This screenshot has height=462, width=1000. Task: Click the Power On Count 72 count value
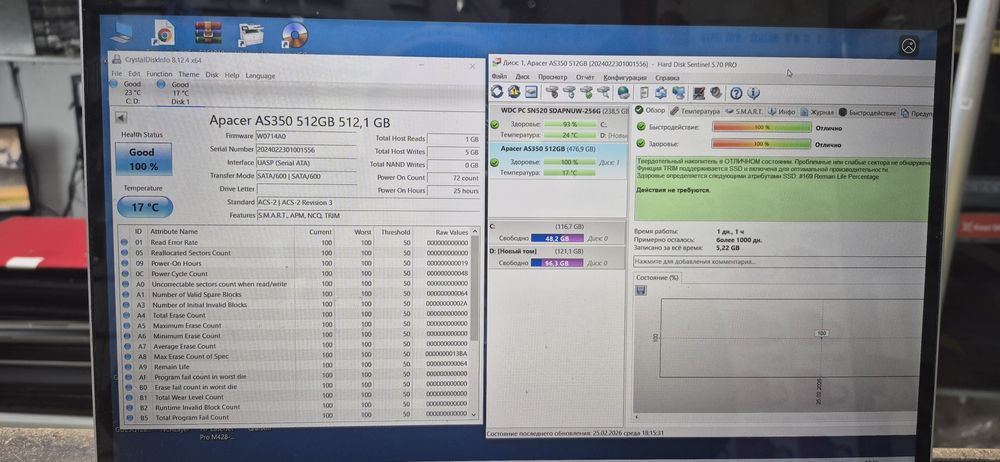coord(453,177)
